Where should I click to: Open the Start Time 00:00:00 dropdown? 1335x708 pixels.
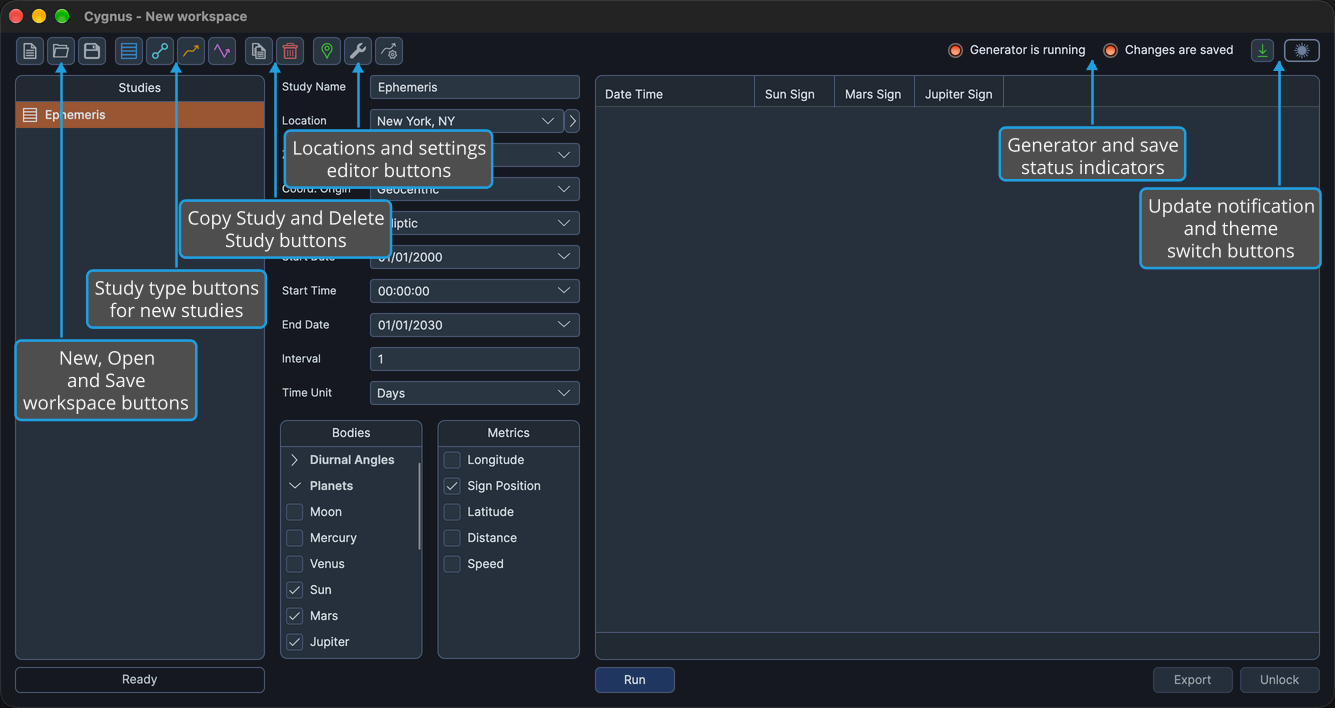474,291
